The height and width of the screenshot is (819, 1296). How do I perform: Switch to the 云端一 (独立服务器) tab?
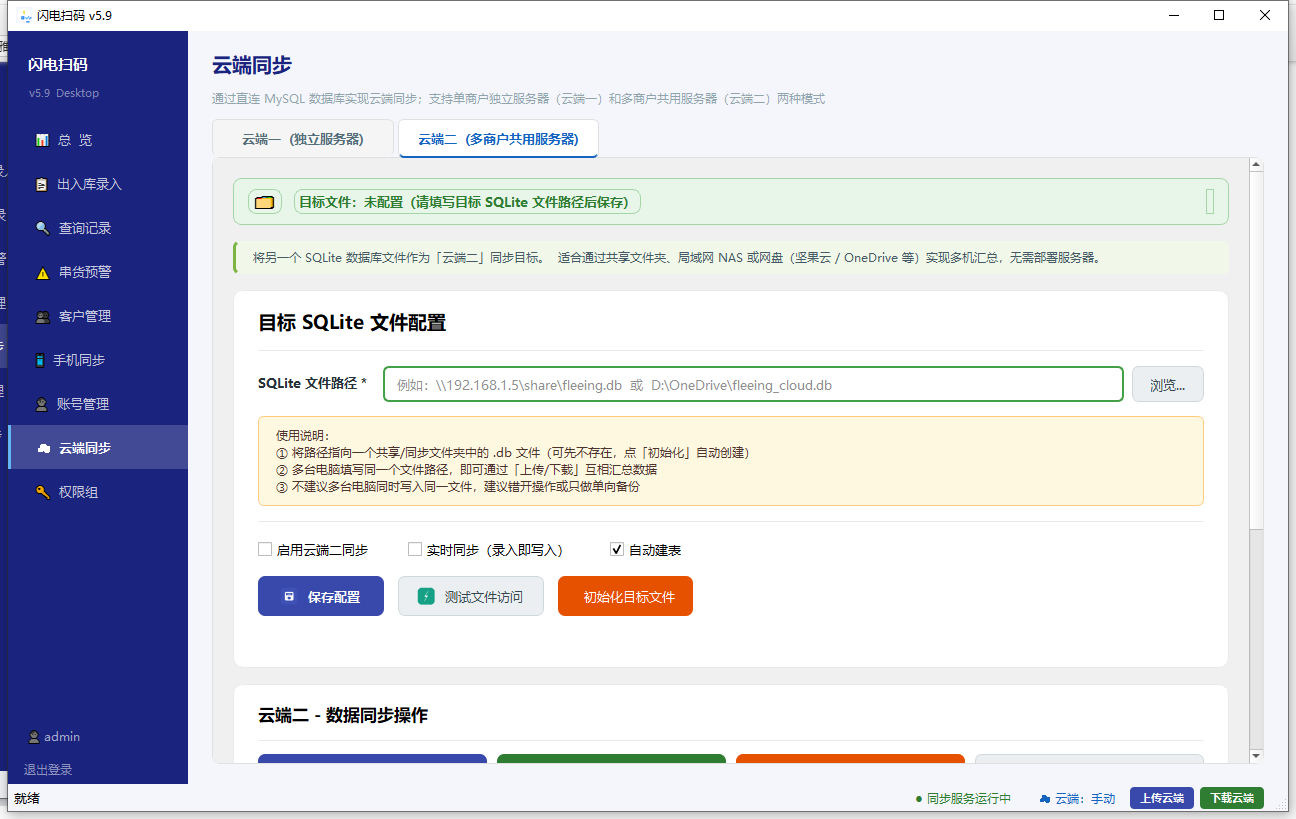point(302,139)
